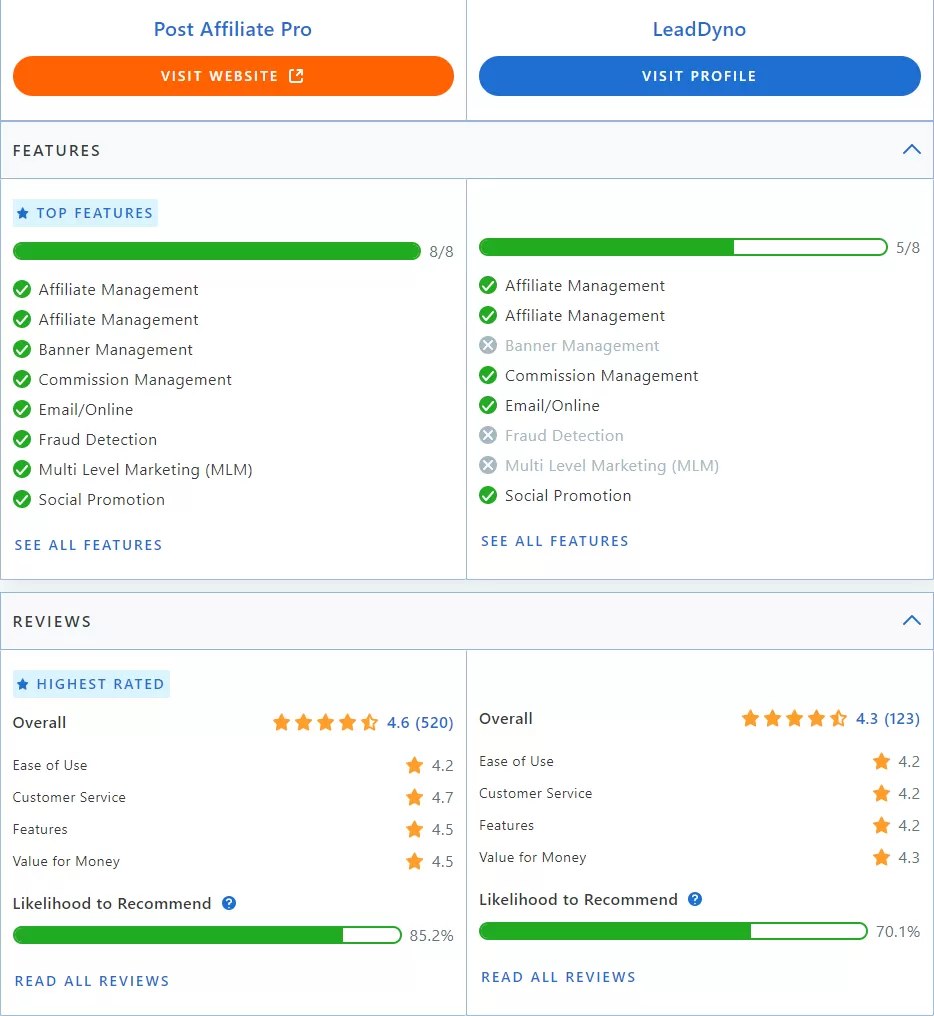Collapse the Reviews section chevron
This screenshot has width=934, height=1016.
coord(911,621)
